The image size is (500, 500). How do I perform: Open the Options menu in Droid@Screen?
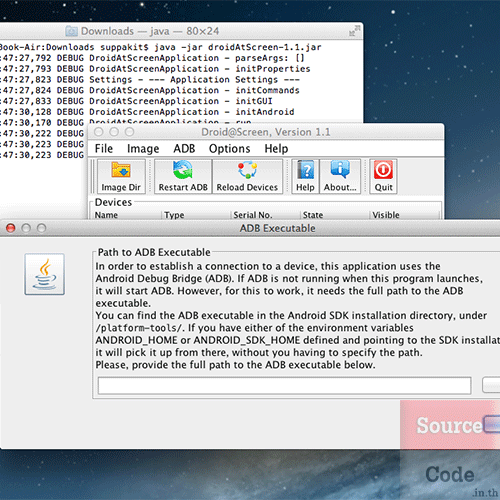[x=229, y=148]
